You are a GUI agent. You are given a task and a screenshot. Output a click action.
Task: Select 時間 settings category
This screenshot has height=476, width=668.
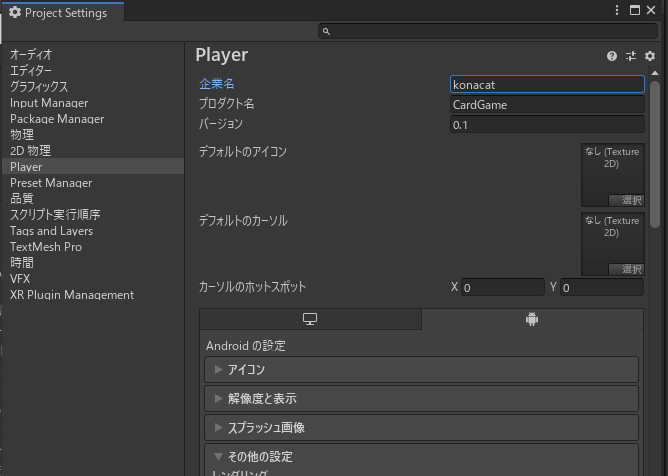pyautogui.click(x=93, y=263)
